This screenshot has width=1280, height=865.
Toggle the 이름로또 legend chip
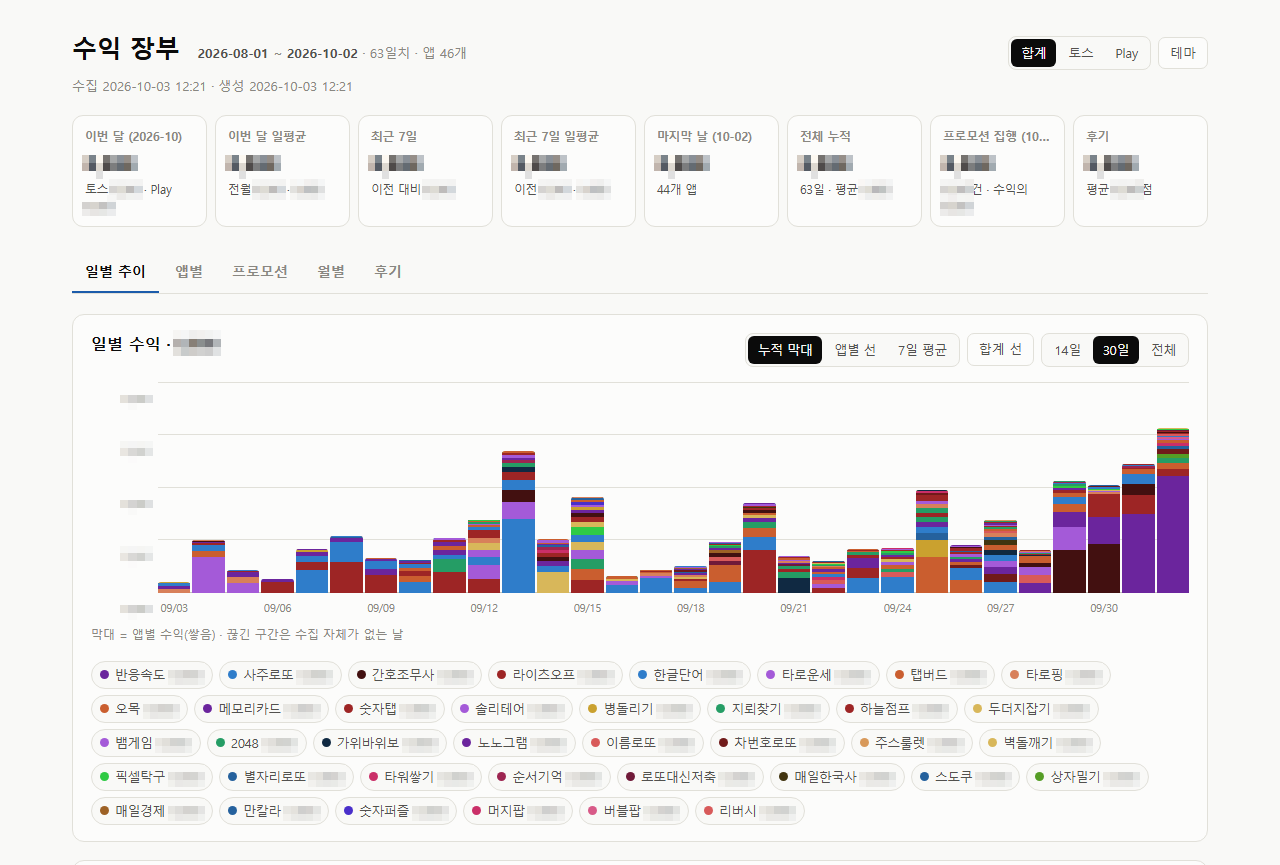(x=642, y=743)
